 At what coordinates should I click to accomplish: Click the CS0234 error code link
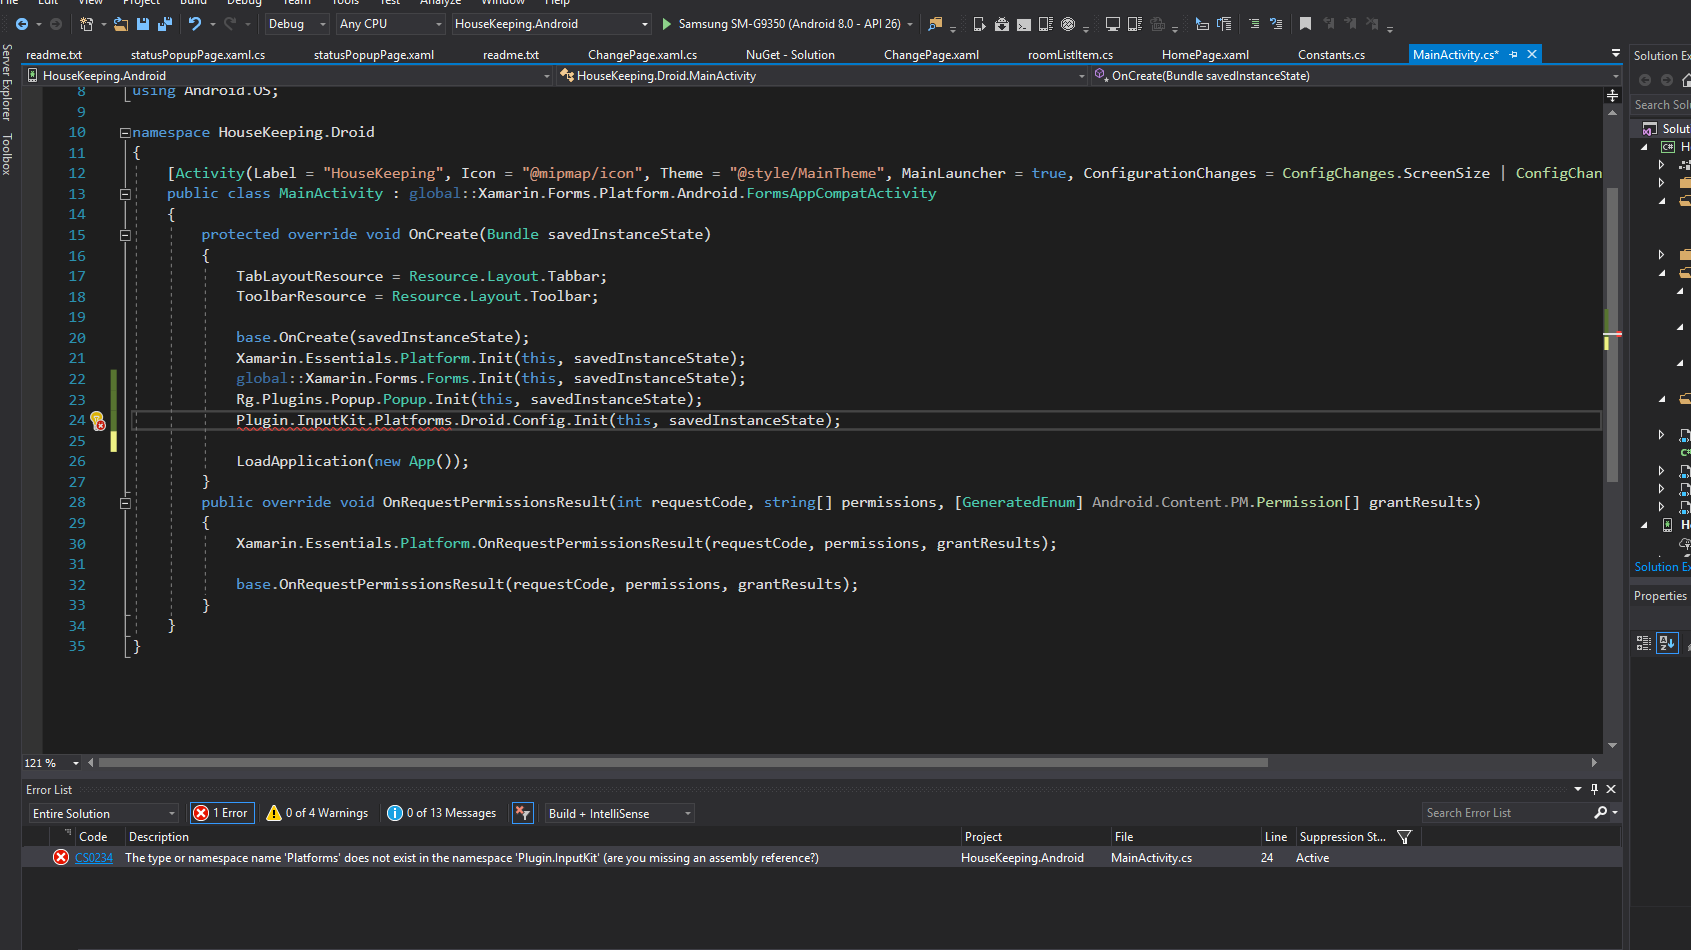click(x=93, y=857)
